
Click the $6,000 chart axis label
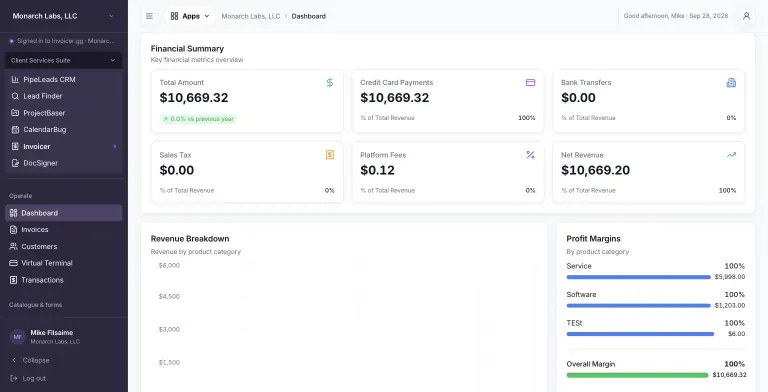[169, 265]
